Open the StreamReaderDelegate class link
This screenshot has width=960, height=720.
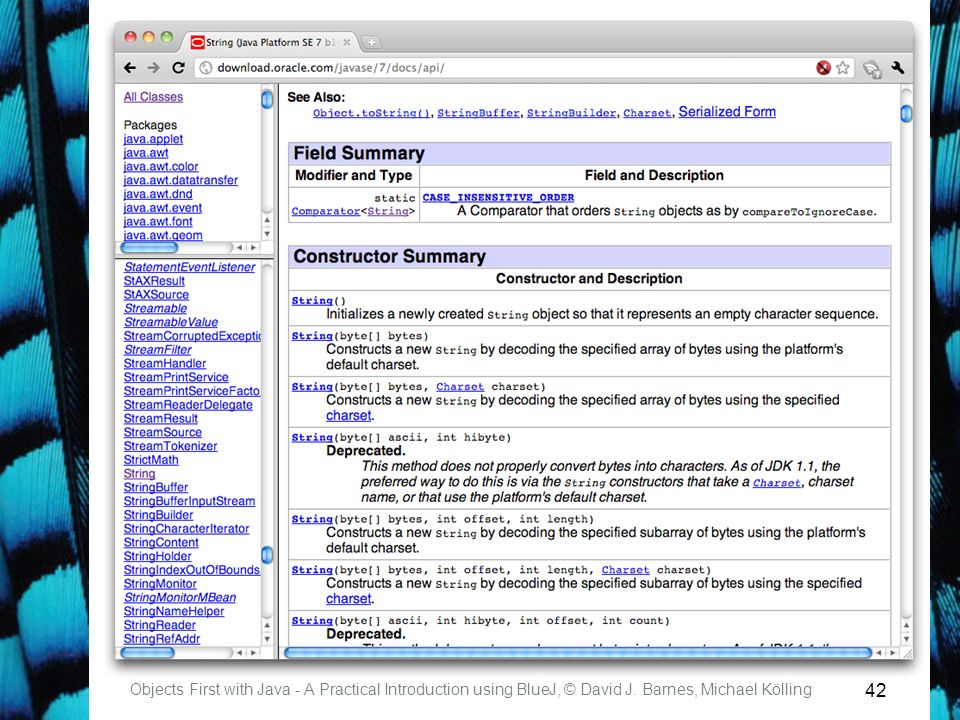[188, 405]
